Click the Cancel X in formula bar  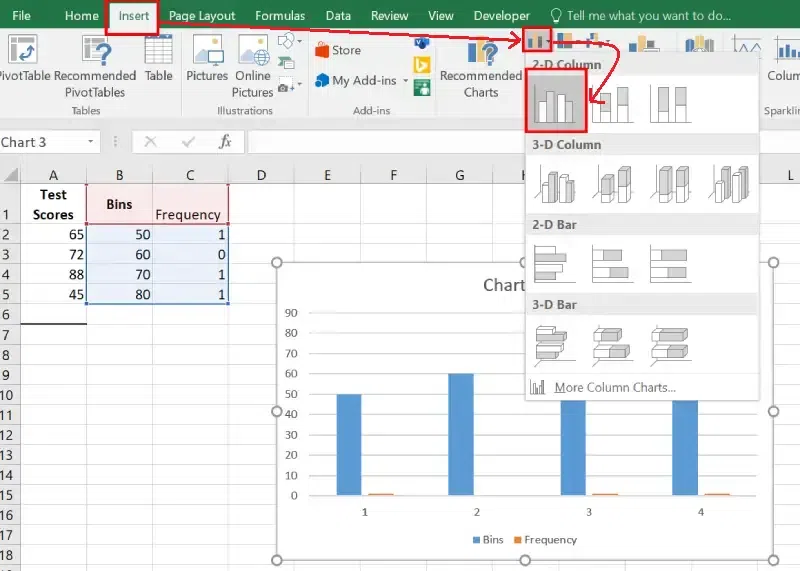[151, 142]
